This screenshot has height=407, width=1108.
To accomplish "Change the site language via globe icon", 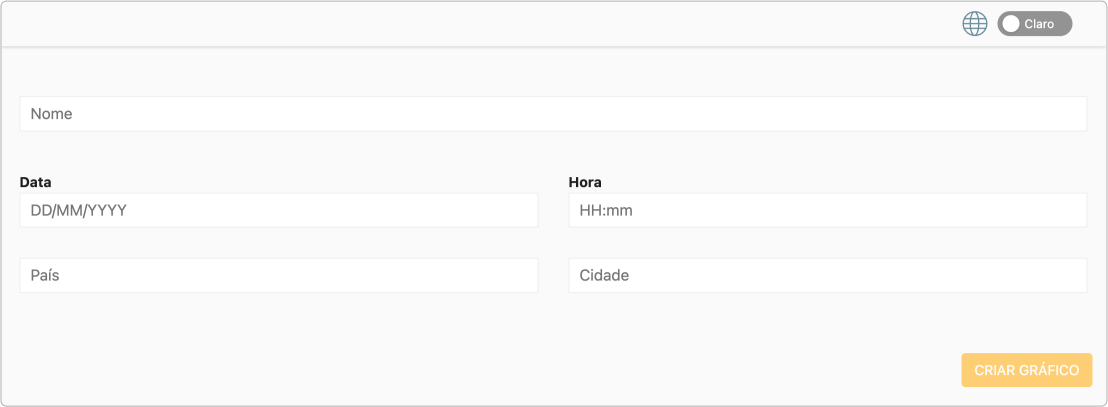I will point(975,24).
